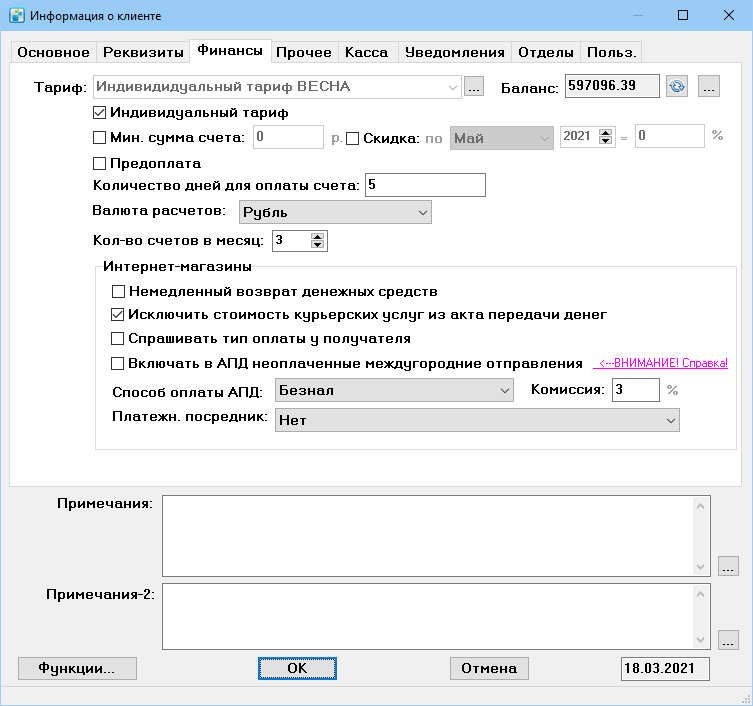Click into the Примечания-2 text area
The width and height of the screenshot is (753, 706).
coord(427,617)
